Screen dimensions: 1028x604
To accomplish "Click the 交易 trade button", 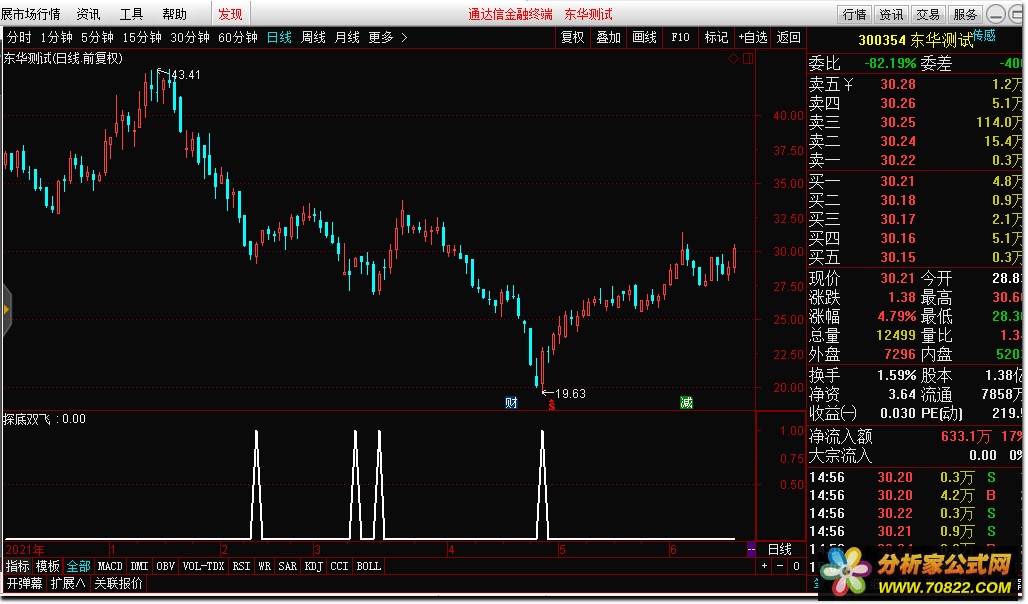I will click(928, 14).
